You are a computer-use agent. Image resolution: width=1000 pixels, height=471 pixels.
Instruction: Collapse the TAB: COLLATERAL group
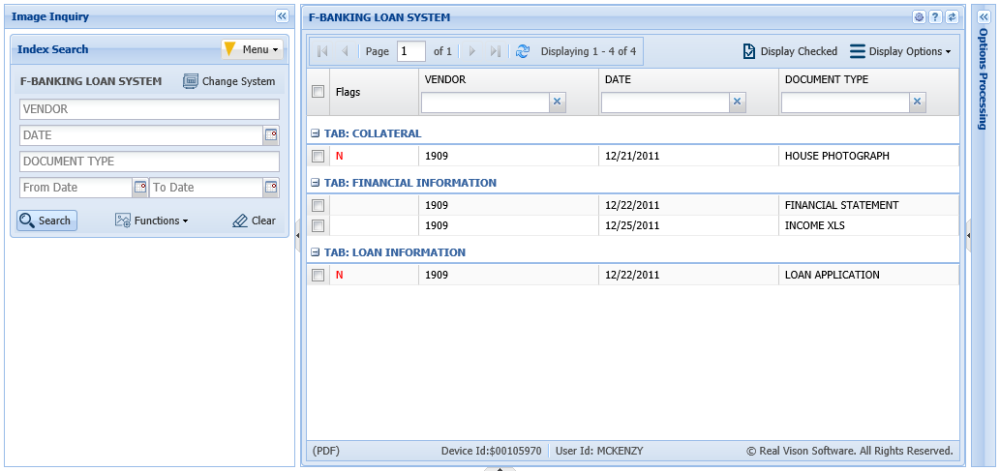(x=314, y=134)
